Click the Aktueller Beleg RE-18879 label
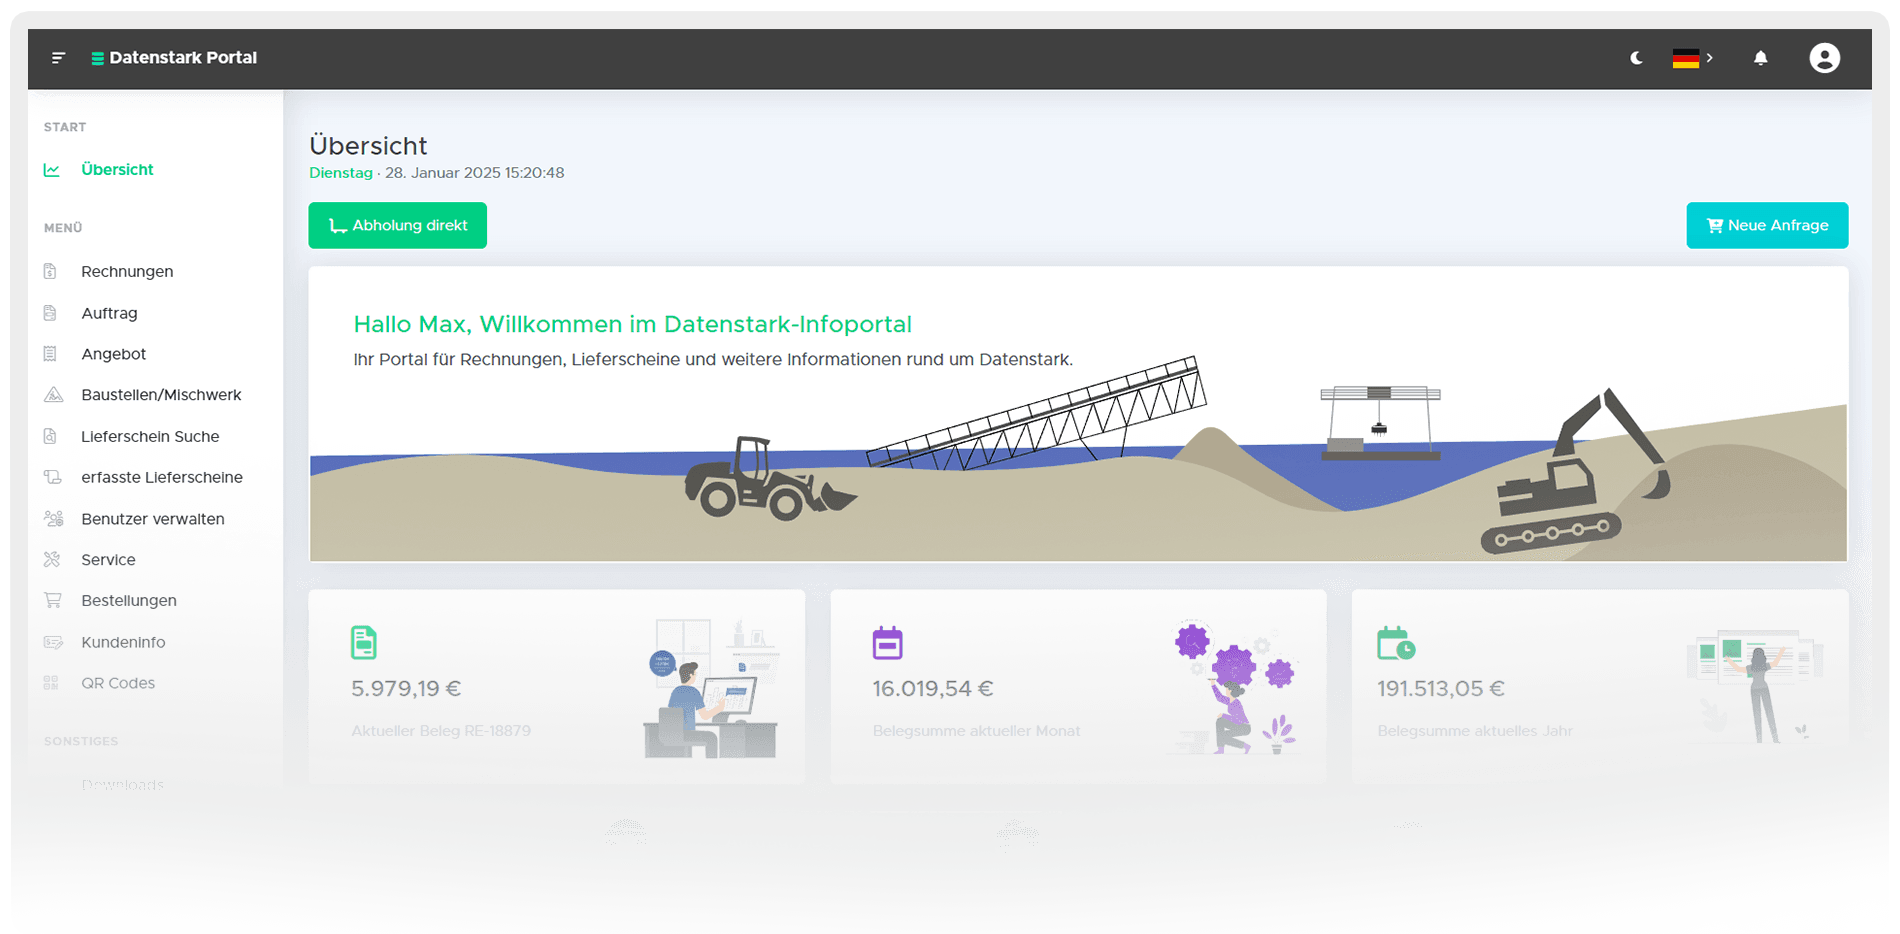 (441, 731)
